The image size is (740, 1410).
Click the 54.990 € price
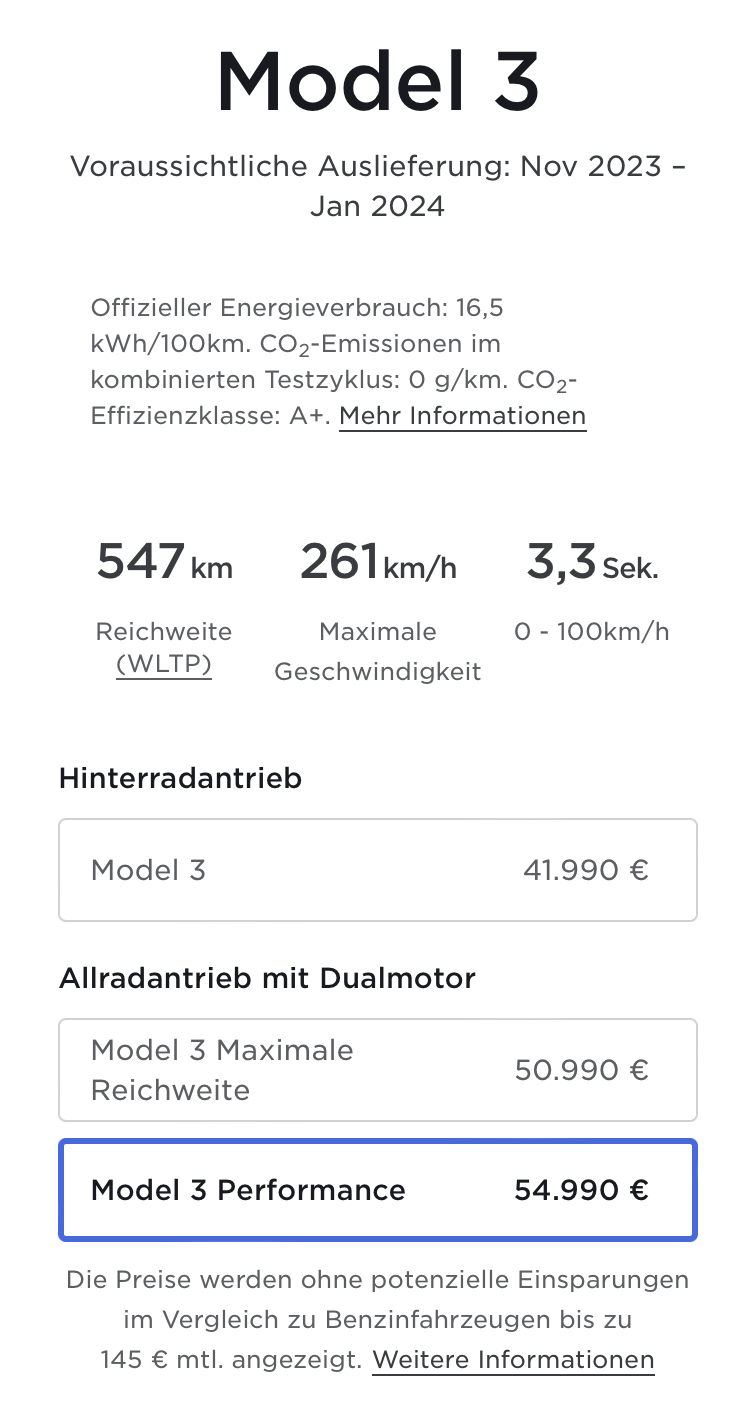[581, 1190]
